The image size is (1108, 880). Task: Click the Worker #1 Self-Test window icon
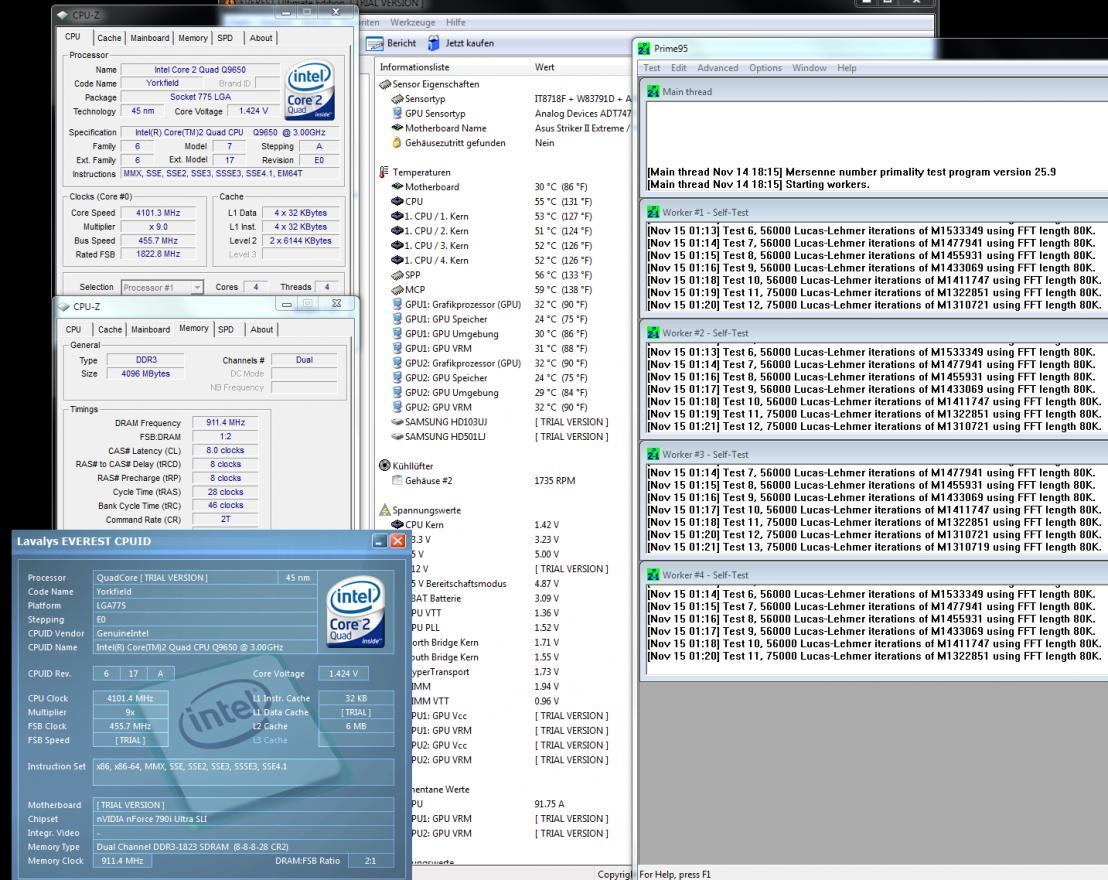pyautogui.click(x=653, y=213)
